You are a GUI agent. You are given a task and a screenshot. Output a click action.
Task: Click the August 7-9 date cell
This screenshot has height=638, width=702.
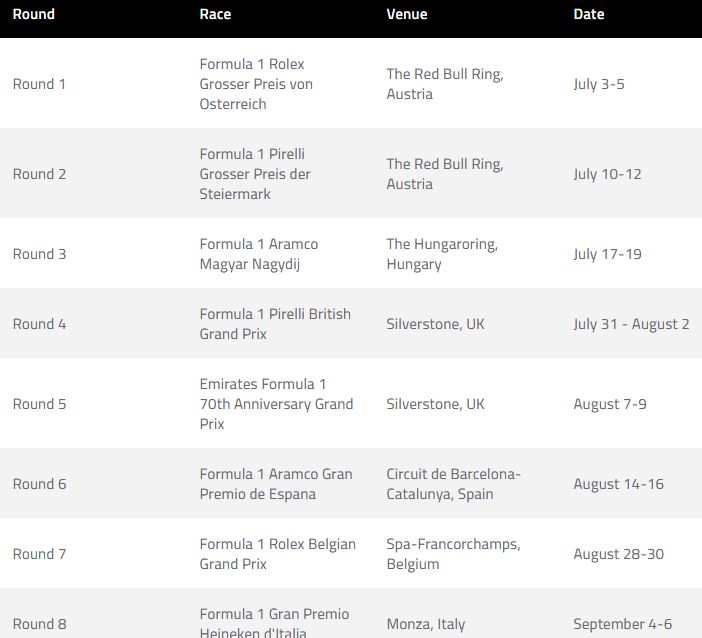tap(610, 404)
